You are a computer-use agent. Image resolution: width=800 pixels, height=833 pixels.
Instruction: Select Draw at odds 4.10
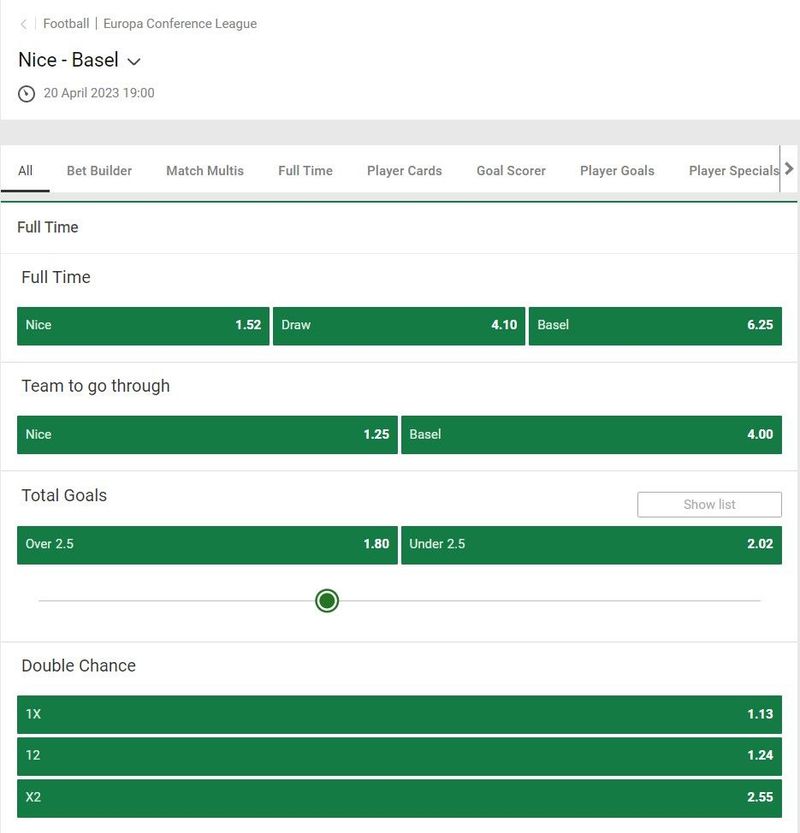click(399, 326)
